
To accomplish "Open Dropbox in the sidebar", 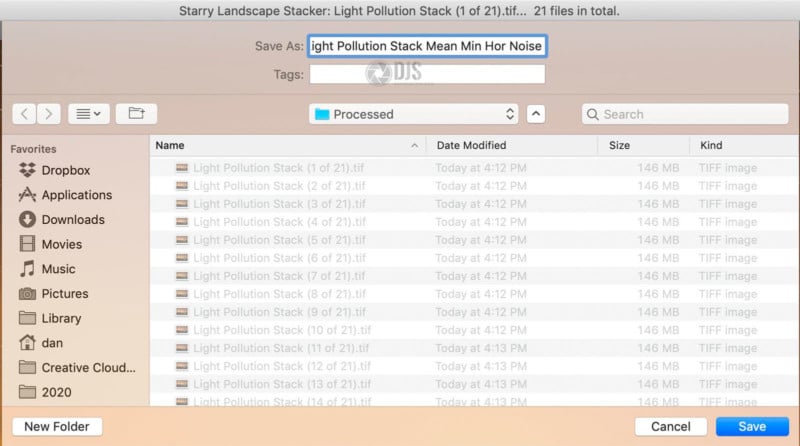I will click(65, 170).
